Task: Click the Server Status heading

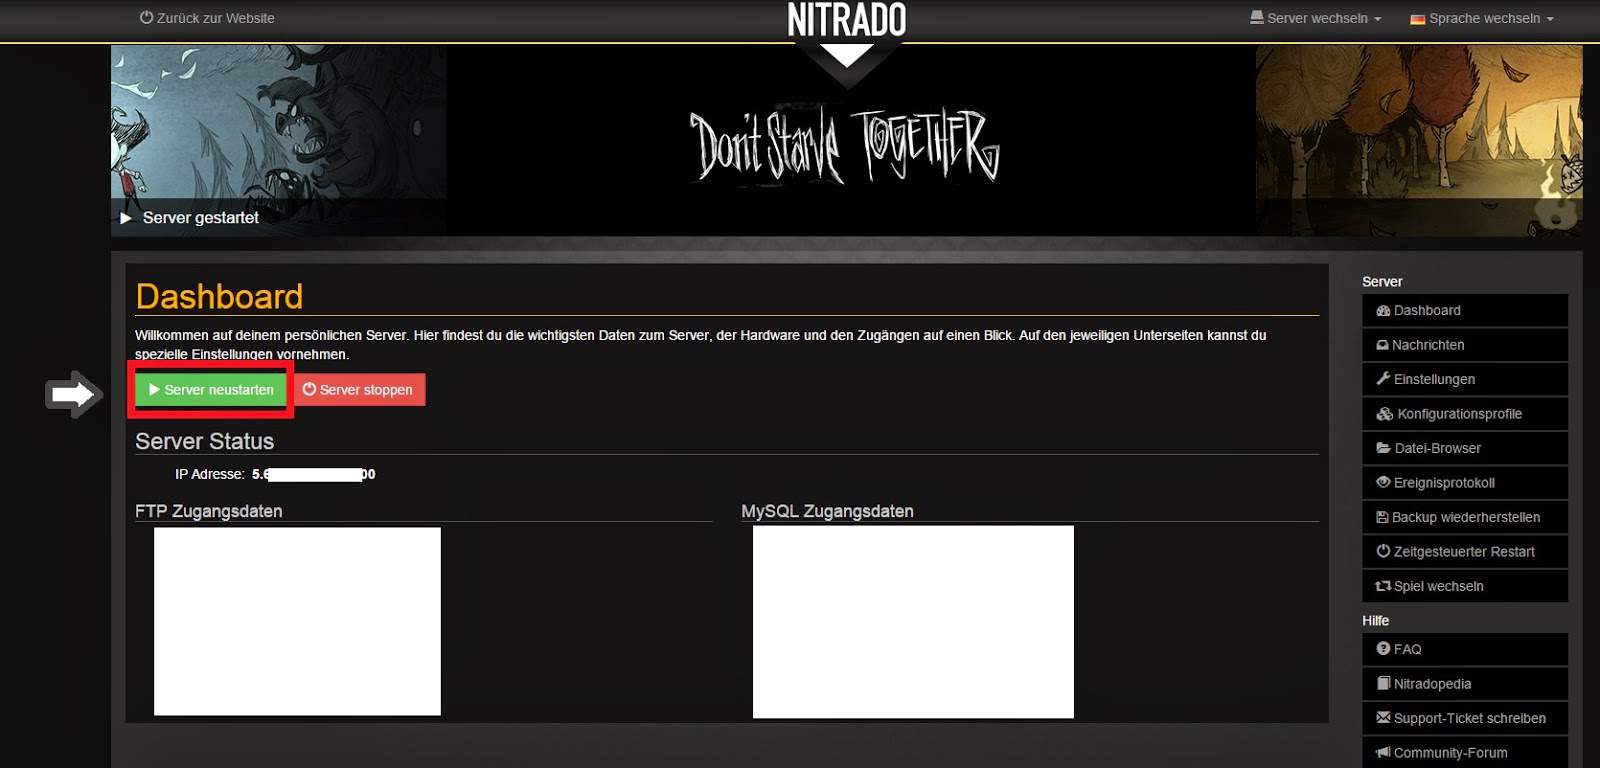Action: pyautogui.click(x=204, y=441)
